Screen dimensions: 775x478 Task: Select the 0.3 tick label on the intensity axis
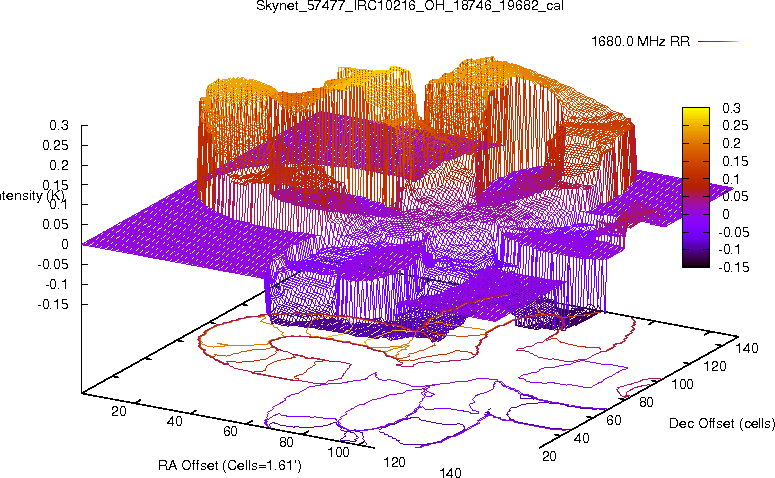[59, 126]
